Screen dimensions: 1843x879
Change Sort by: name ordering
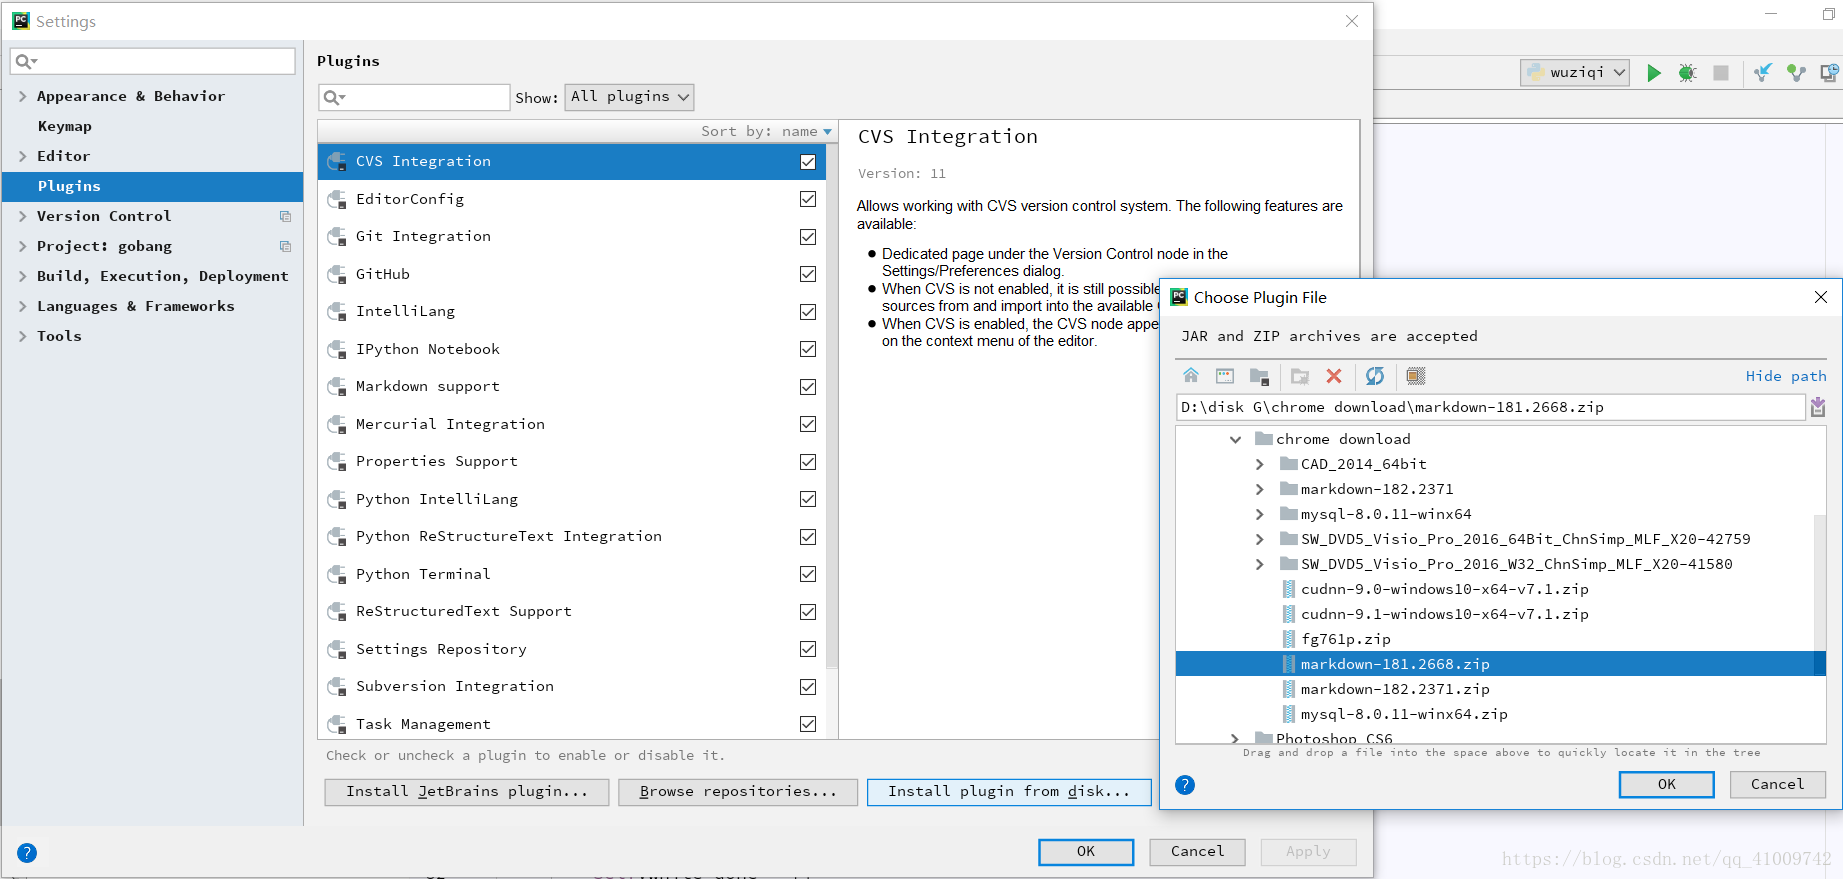766,131
